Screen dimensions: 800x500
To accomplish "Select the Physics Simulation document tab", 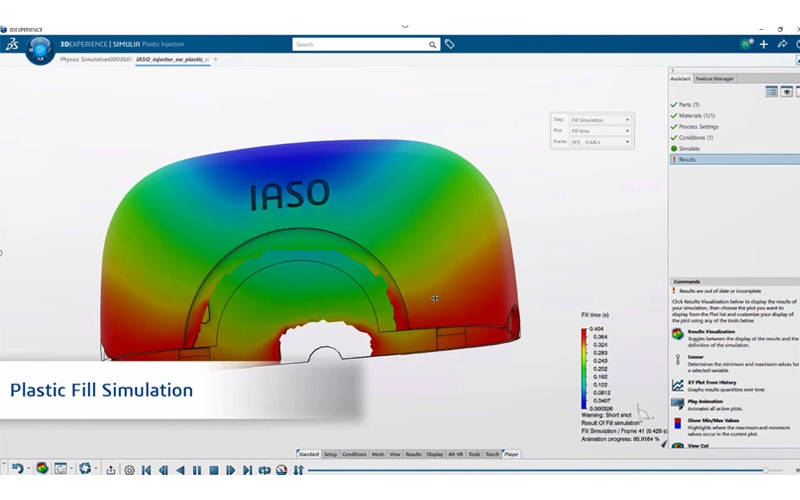I will point(96,60).
